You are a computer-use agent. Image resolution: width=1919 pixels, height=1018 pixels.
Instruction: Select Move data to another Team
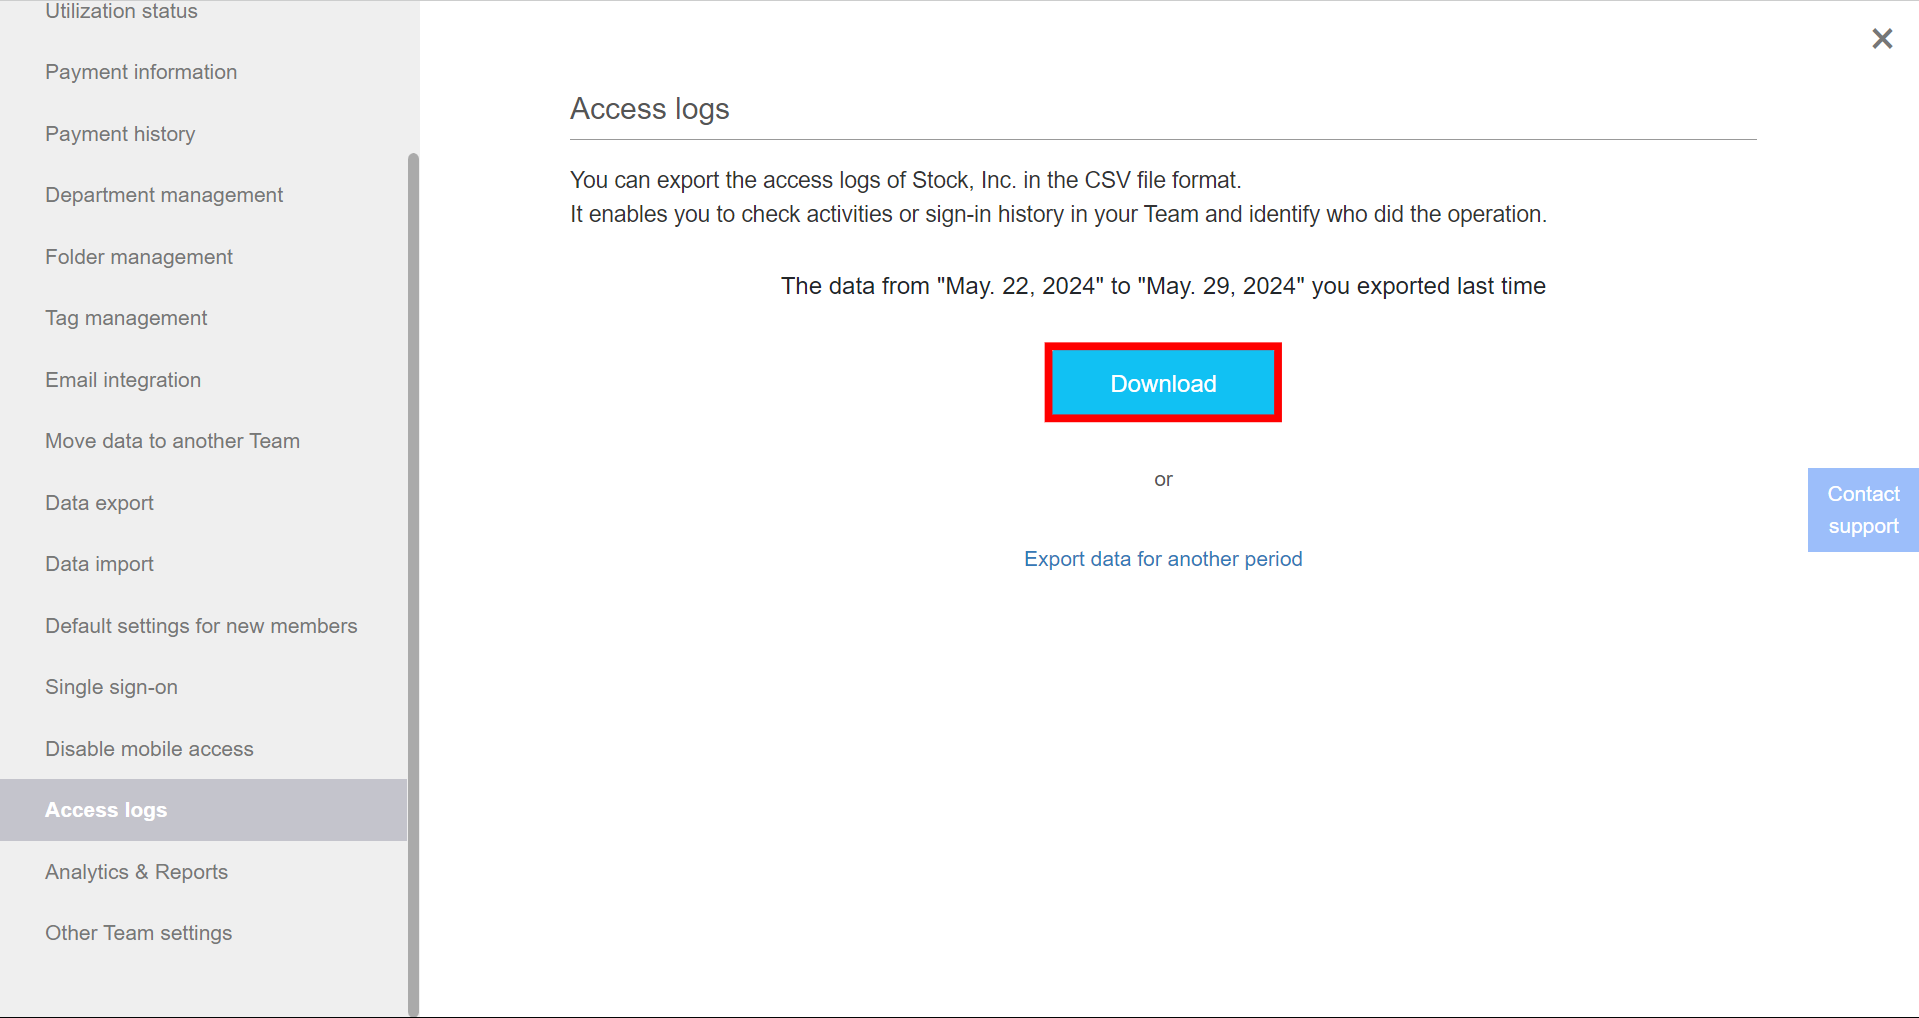pyautogui.click(x=172, y=440)
